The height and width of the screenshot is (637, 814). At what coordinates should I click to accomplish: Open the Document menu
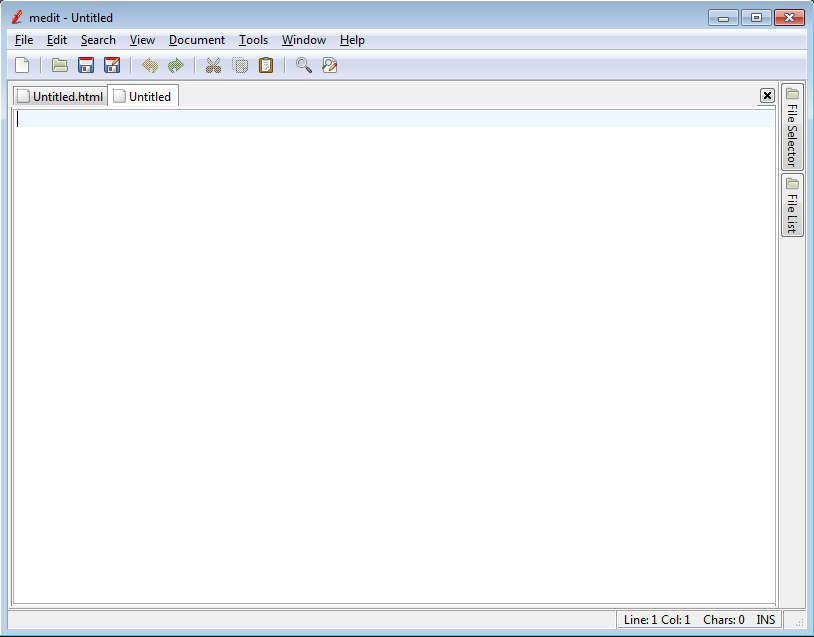click(197, 40)
